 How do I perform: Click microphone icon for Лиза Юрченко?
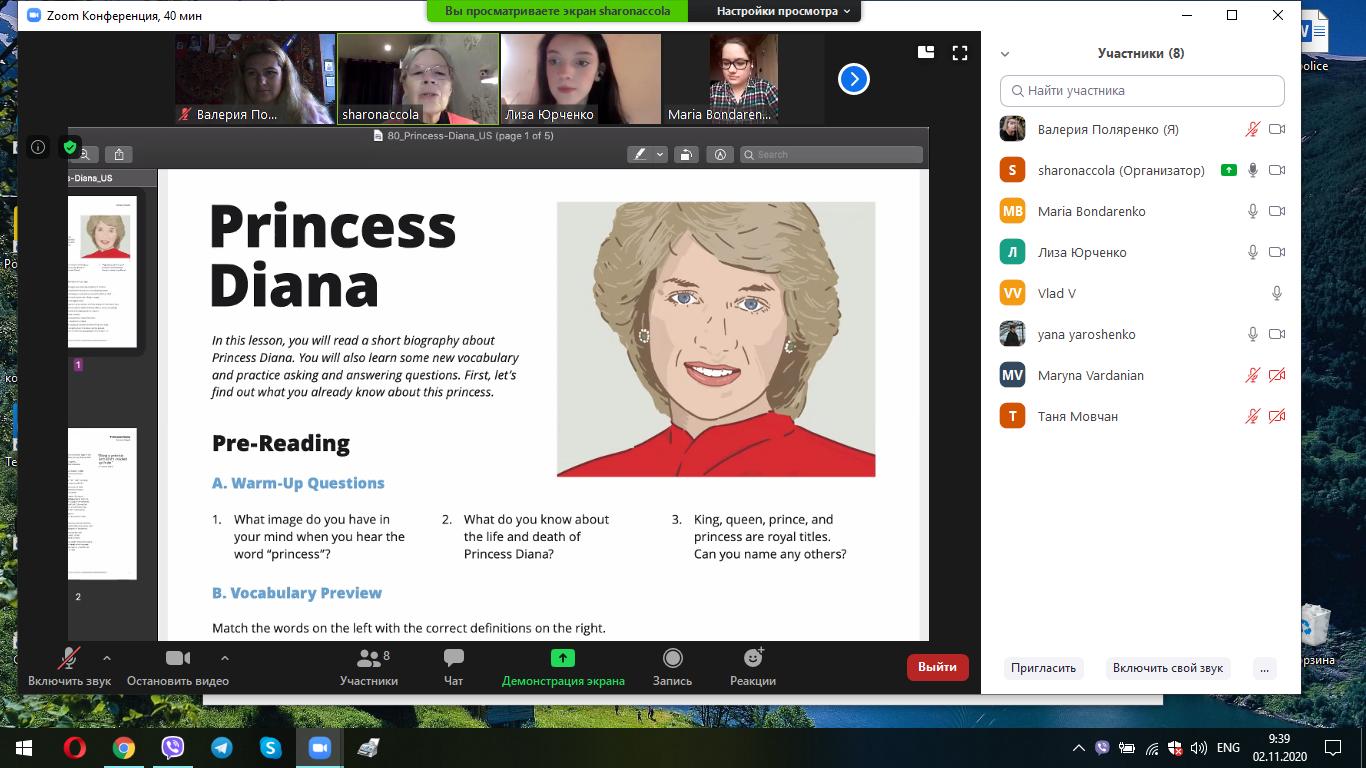click(1252, 252)
